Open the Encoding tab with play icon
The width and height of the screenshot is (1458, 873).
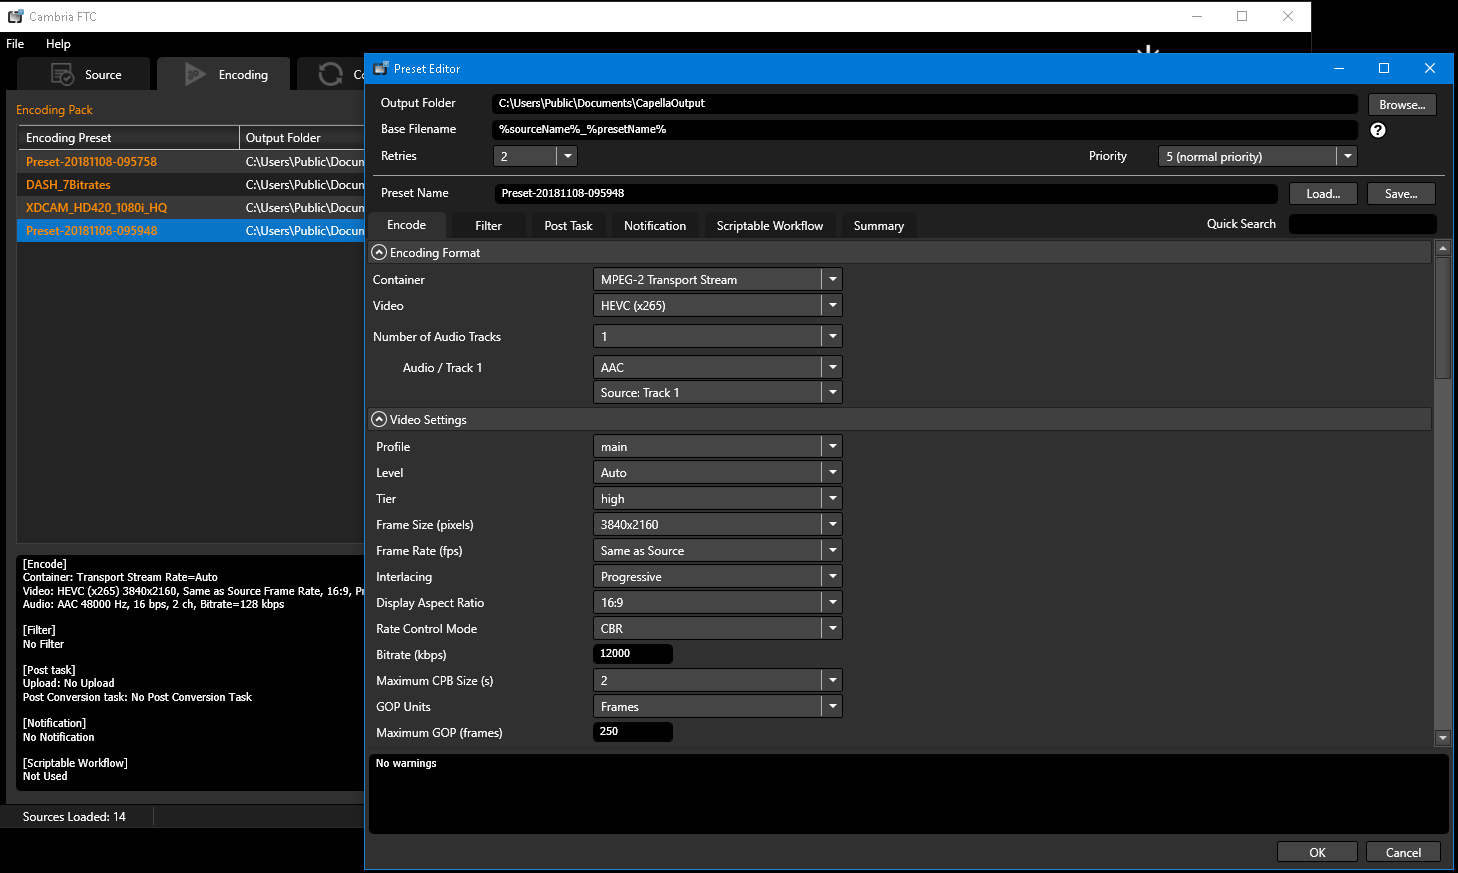(x=226, y=75)
